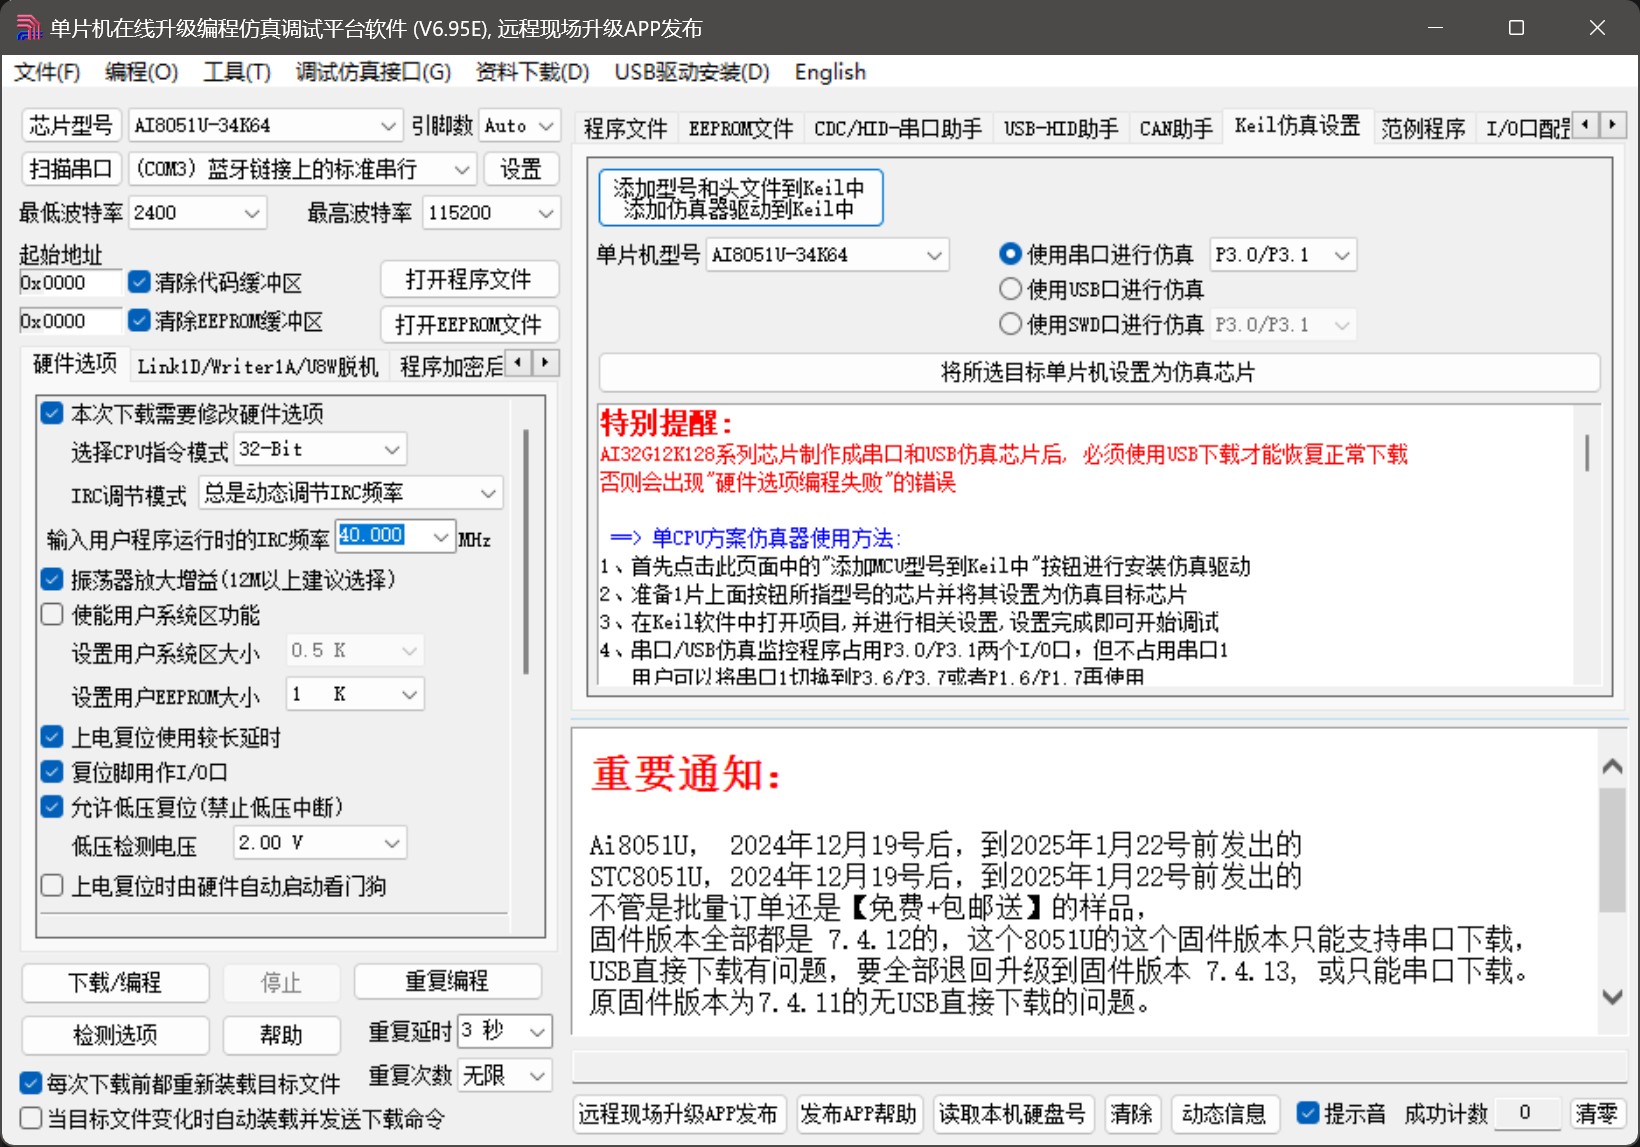Switch to USB-HID助手 tab
The image size is (1640, 1147).
(1061, 128)
